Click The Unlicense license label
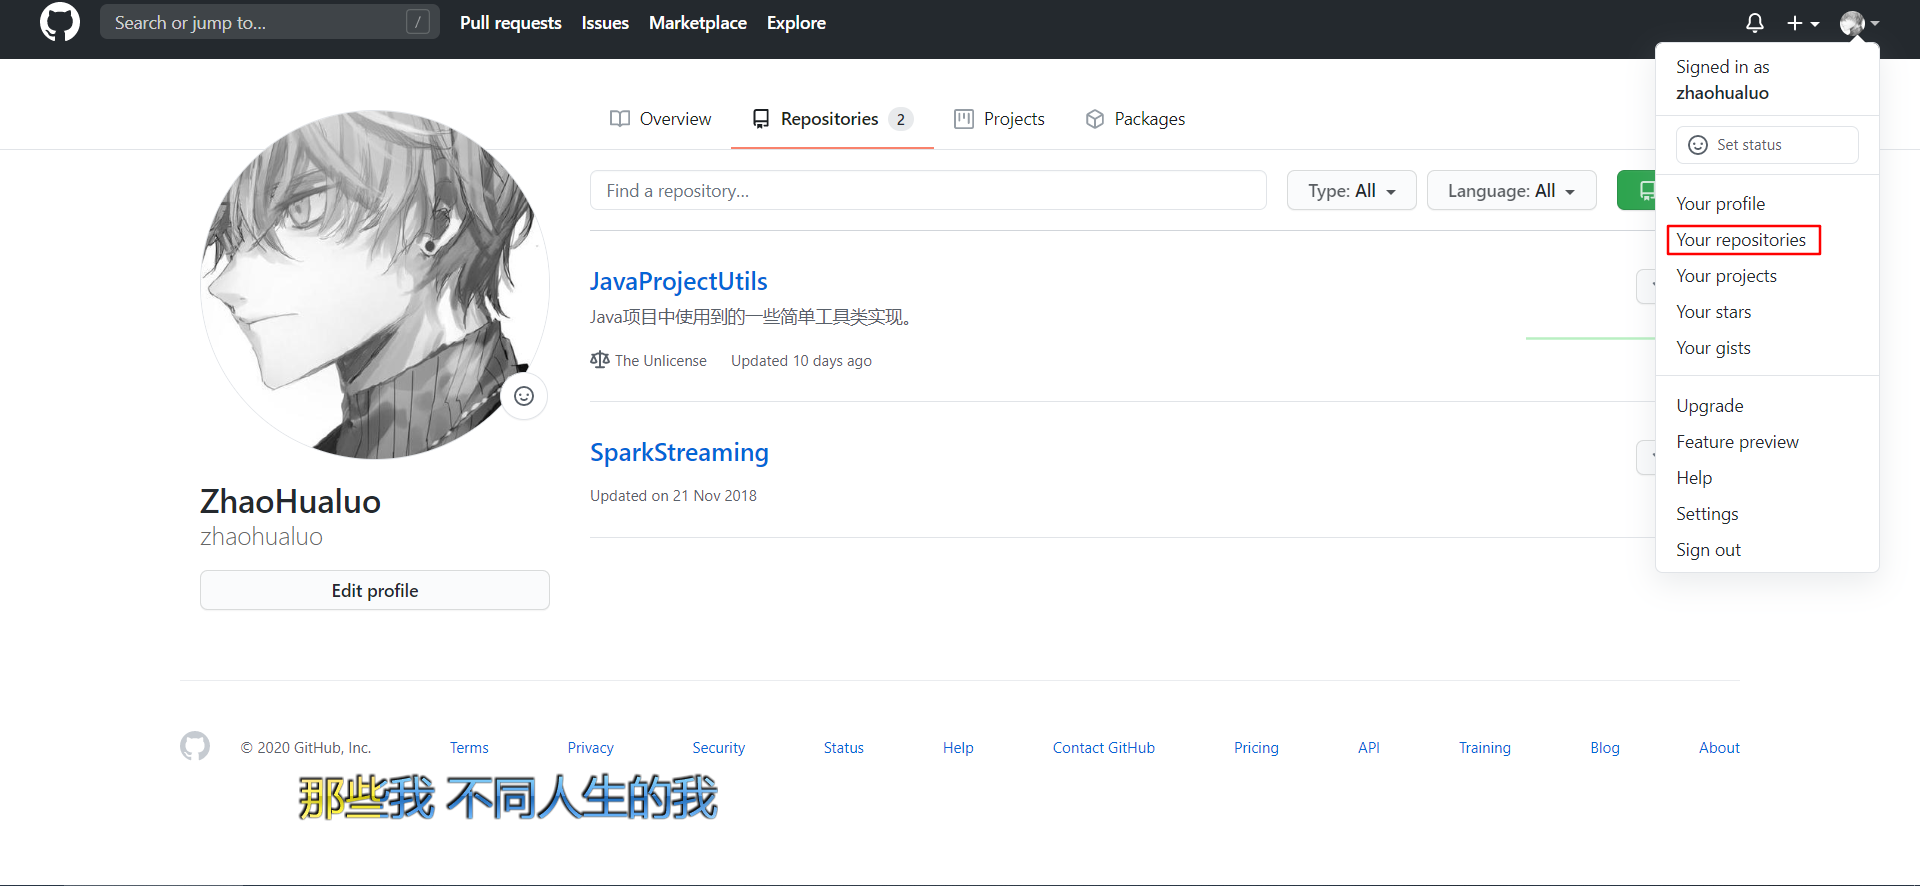The width and height of the screenshot is (1920, 886). (x=648, y=361)
